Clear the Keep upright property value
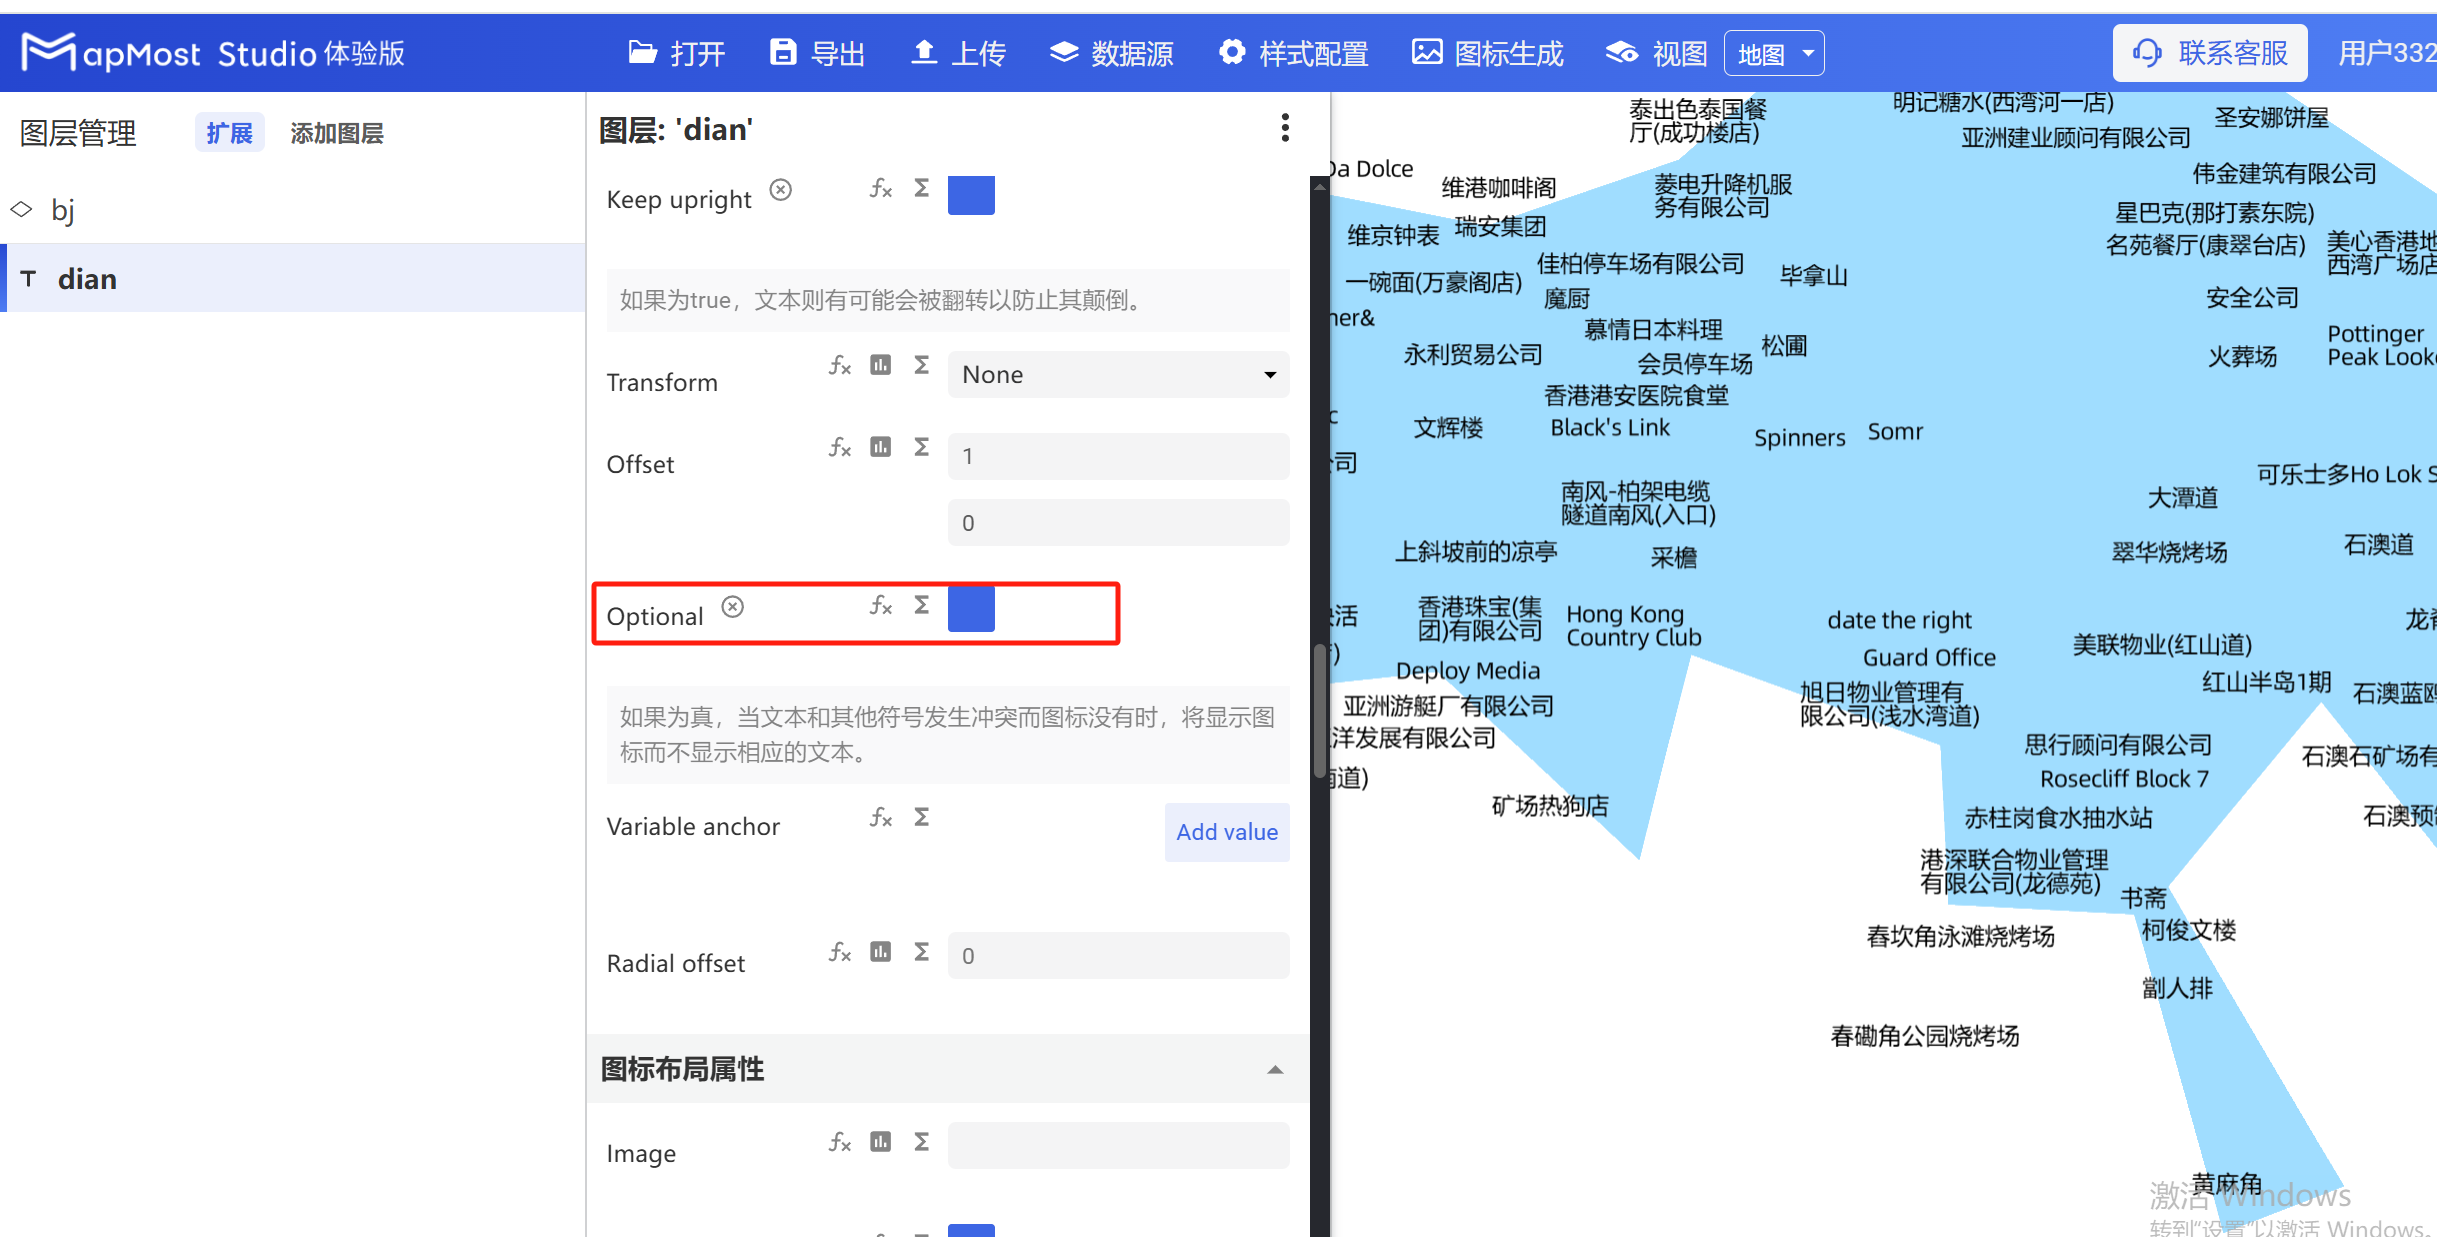This screenshot has height=1237, width=2437. 781,189
